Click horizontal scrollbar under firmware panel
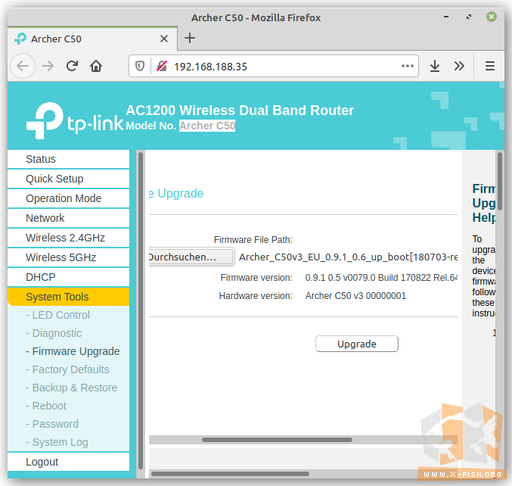 [277, 440]
